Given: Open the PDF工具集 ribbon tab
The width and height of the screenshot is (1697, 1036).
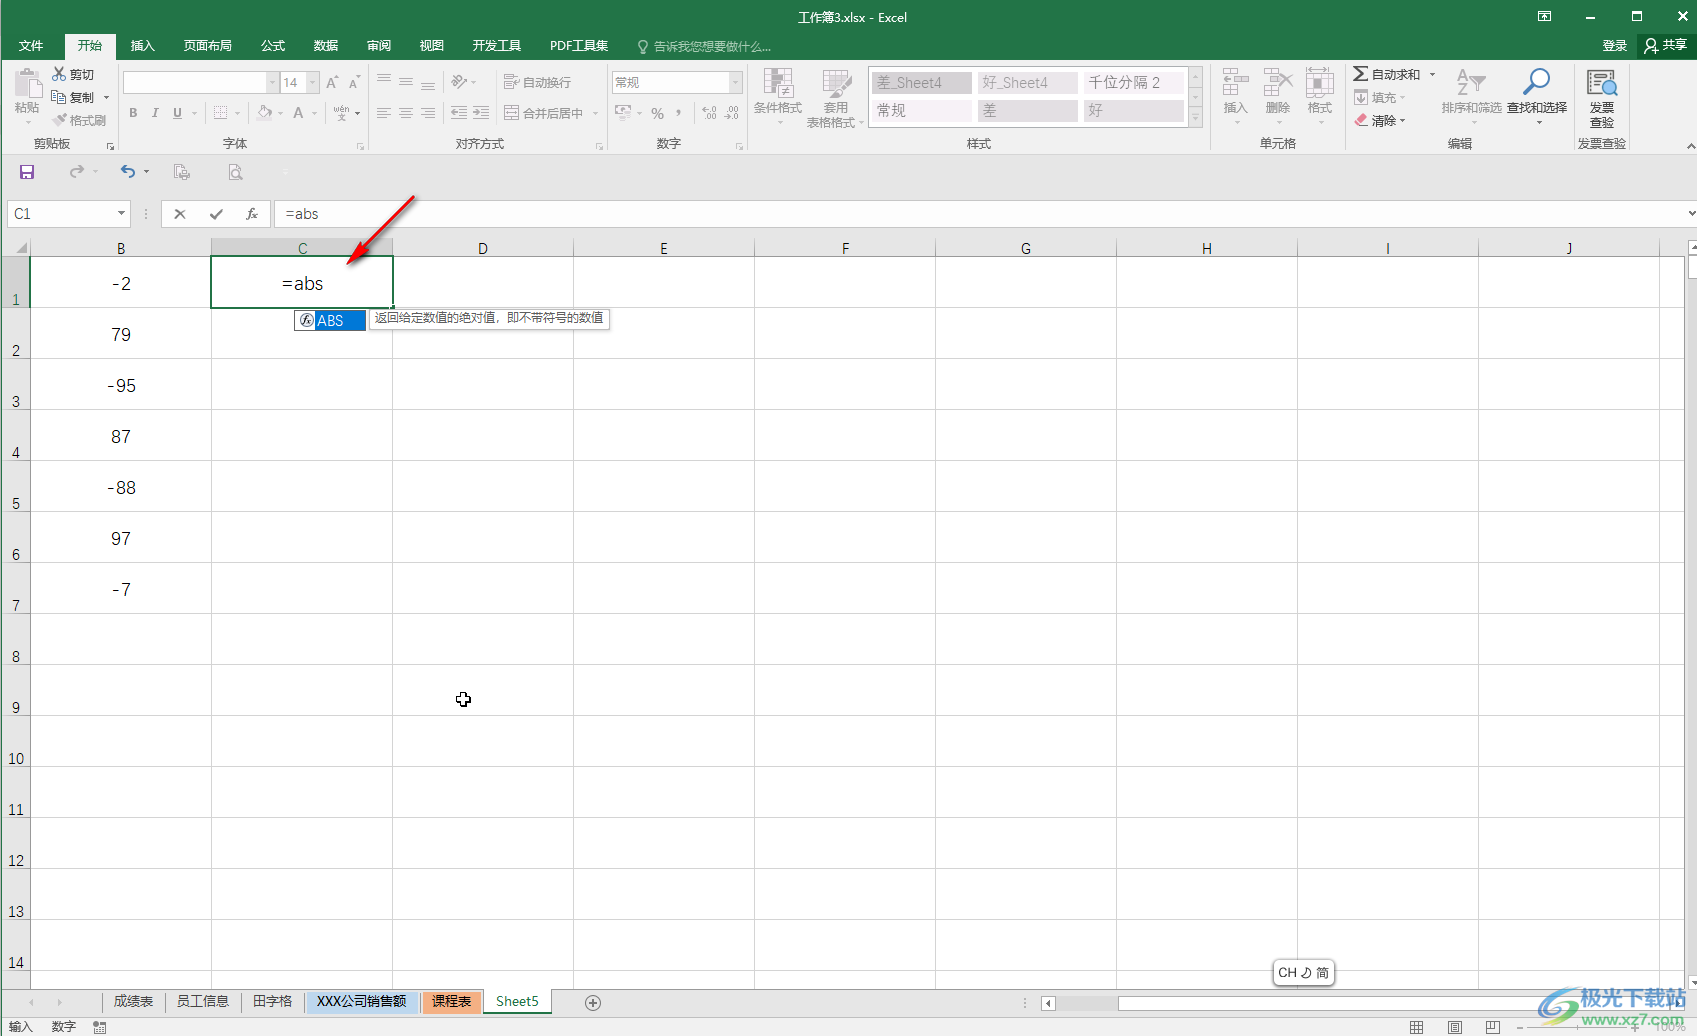Looking at the screenshot, I should click(579, 46).
